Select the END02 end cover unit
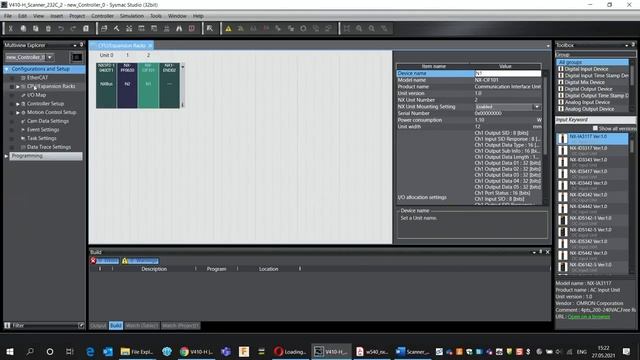The height and width of the screenshot is (360, 640). coord(169,85)
